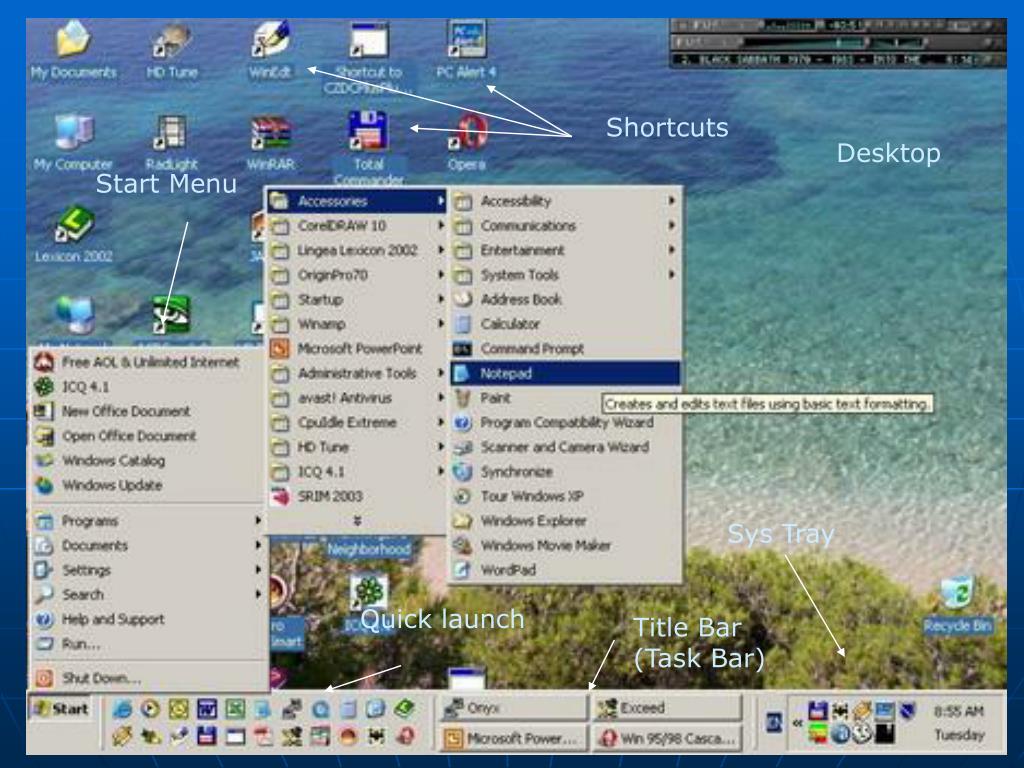Expand the Entertainment submenu

pyautogui.click(x=565, y=250)
